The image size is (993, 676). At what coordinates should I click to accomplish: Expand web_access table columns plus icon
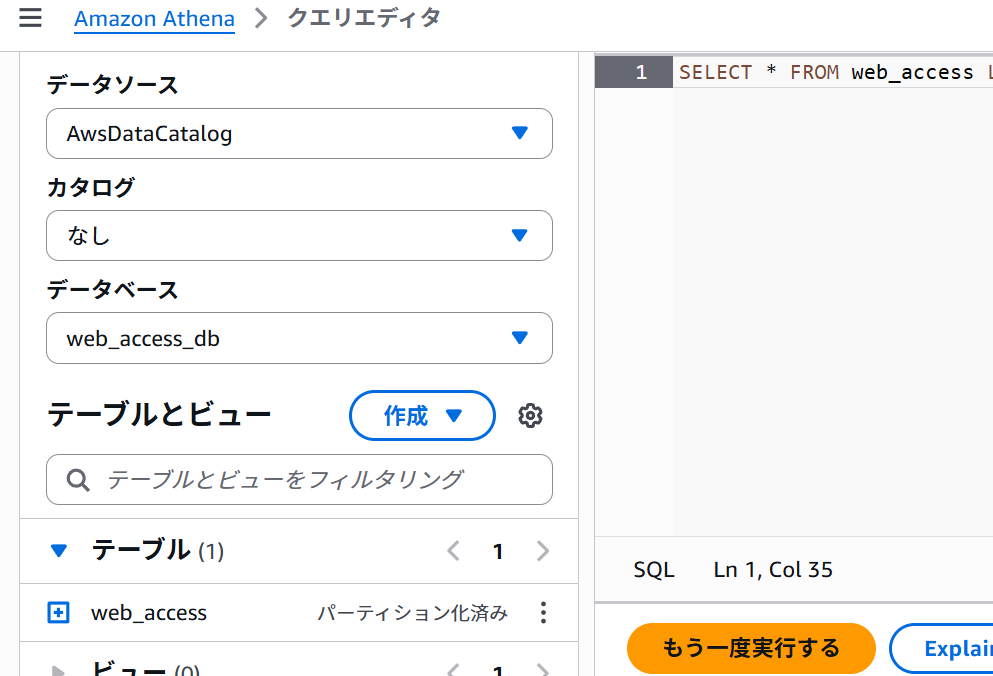pos(58,613)
